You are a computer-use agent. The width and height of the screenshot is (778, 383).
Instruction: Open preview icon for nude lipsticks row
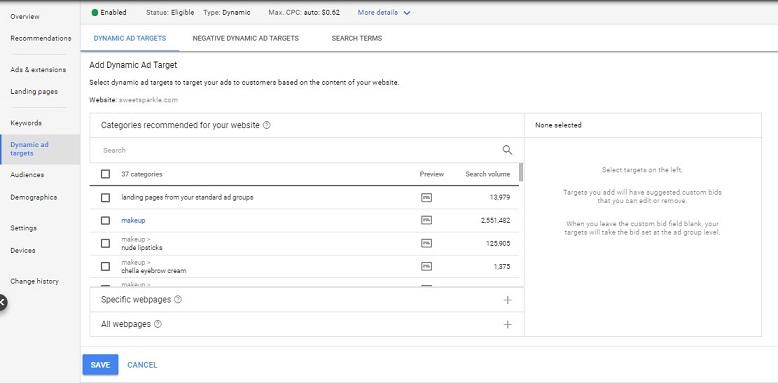(x=426, y=243)
